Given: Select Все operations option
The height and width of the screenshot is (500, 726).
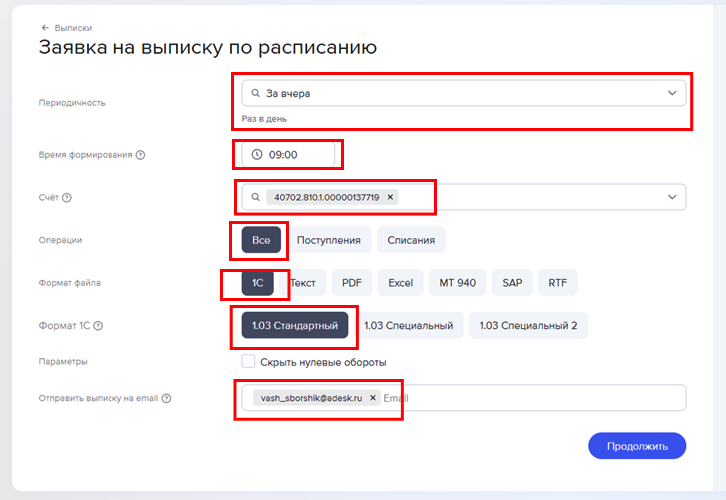Looking at the screenshot, I should click(x=261, y=240).
